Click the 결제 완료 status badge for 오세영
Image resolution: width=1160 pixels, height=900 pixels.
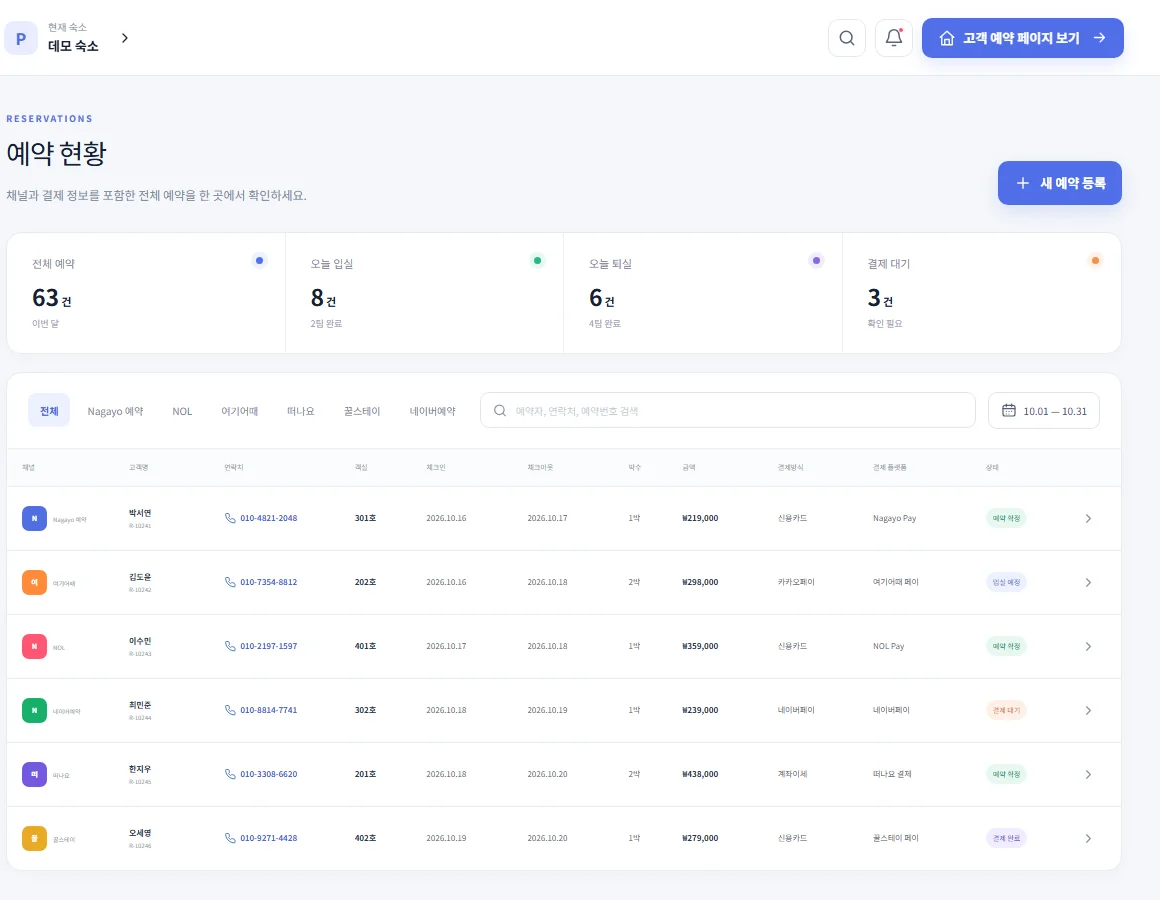[x=1006, y=839]
